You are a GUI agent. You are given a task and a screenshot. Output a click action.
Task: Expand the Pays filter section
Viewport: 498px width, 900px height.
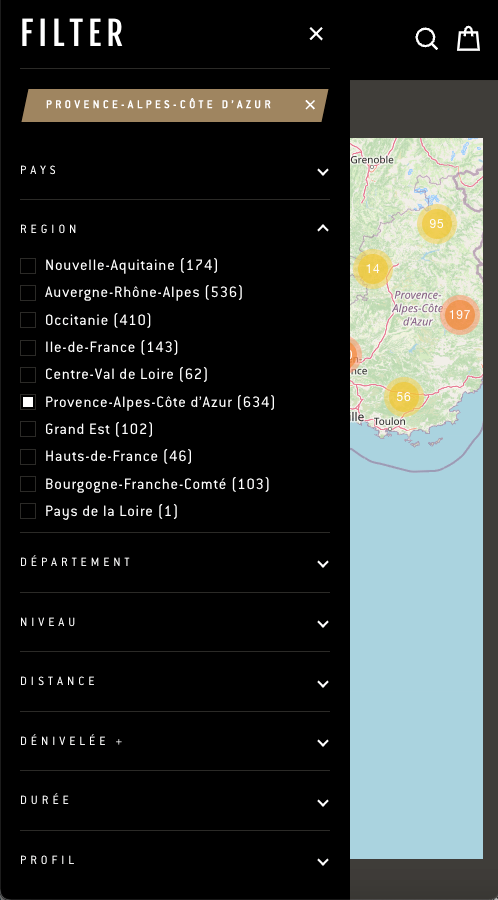[175, 171]
